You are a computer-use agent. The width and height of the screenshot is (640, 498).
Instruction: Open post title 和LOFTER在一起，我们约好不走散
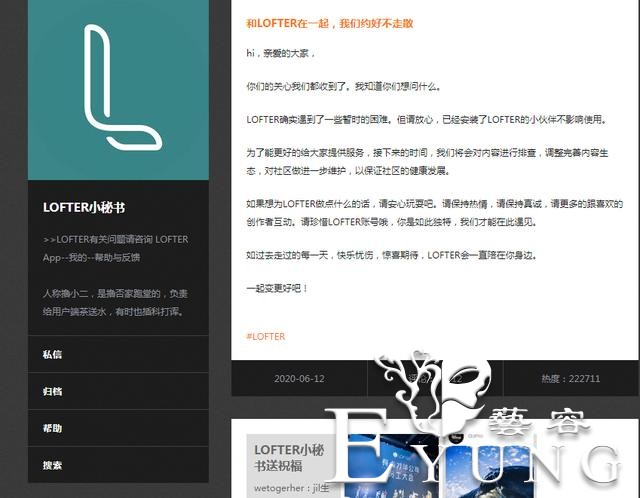(x=330, y=23)
